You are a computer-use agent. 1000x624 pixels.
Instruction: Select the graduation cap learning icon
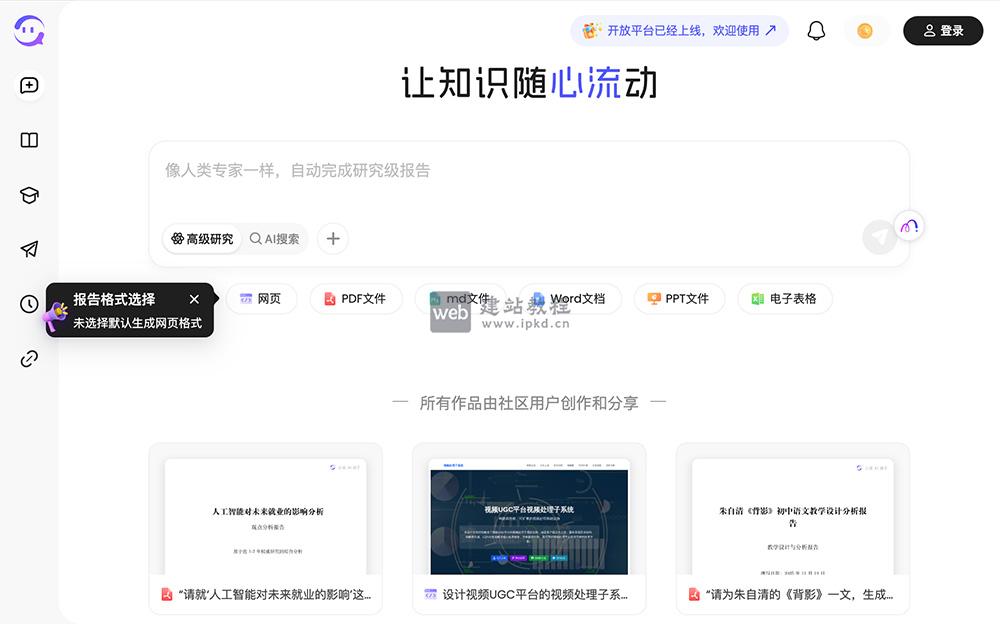pos(28,195)
